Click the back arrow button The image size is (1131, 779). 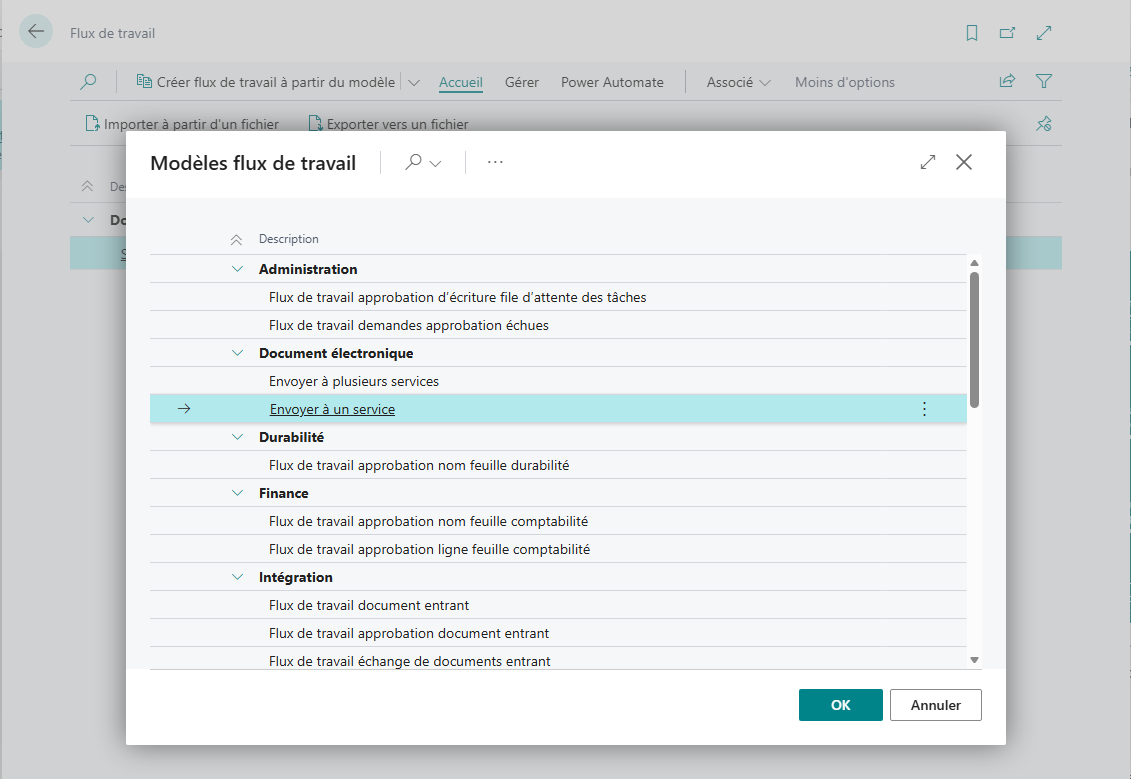pos(36,32)
